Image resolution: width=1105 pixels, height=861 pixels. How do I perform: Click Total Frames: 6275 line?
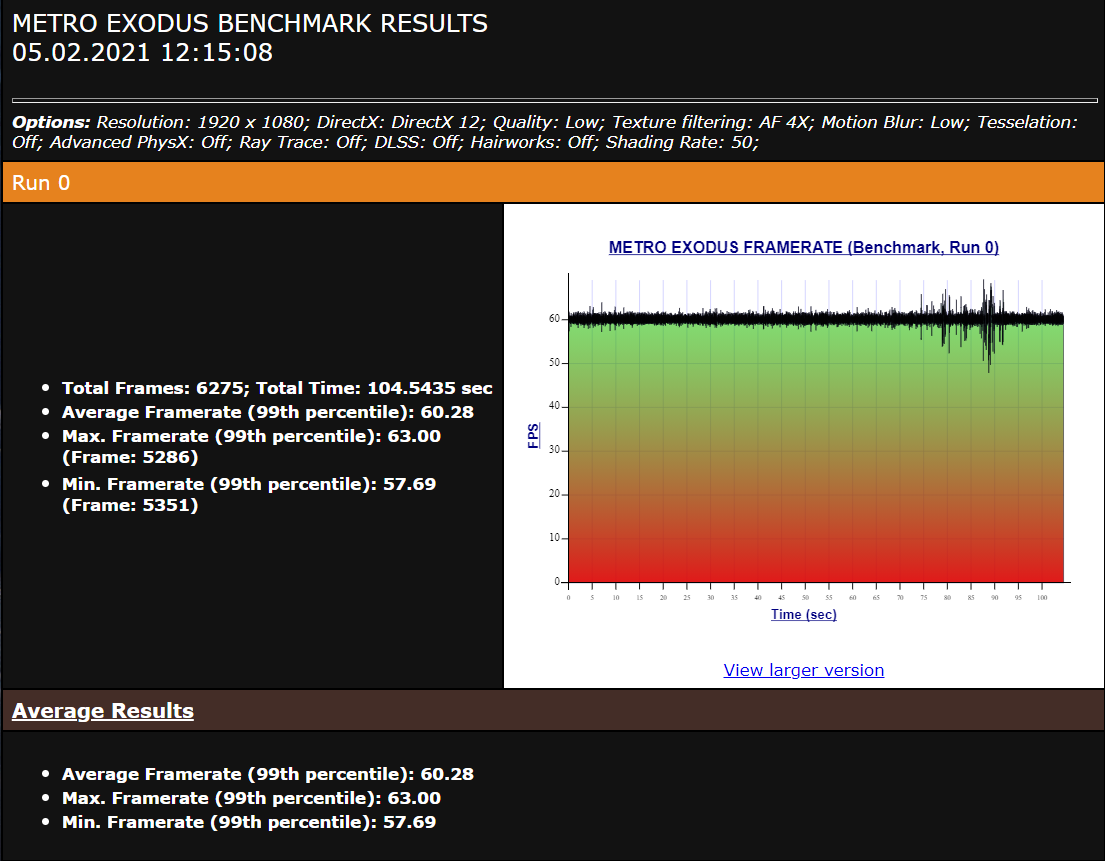click(277, 388)
